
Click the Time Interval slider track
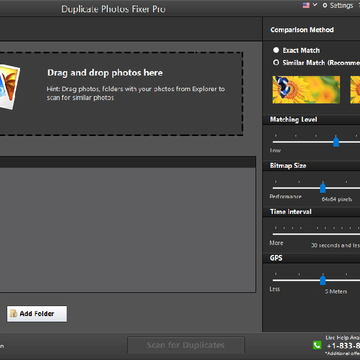pos(316,234)
